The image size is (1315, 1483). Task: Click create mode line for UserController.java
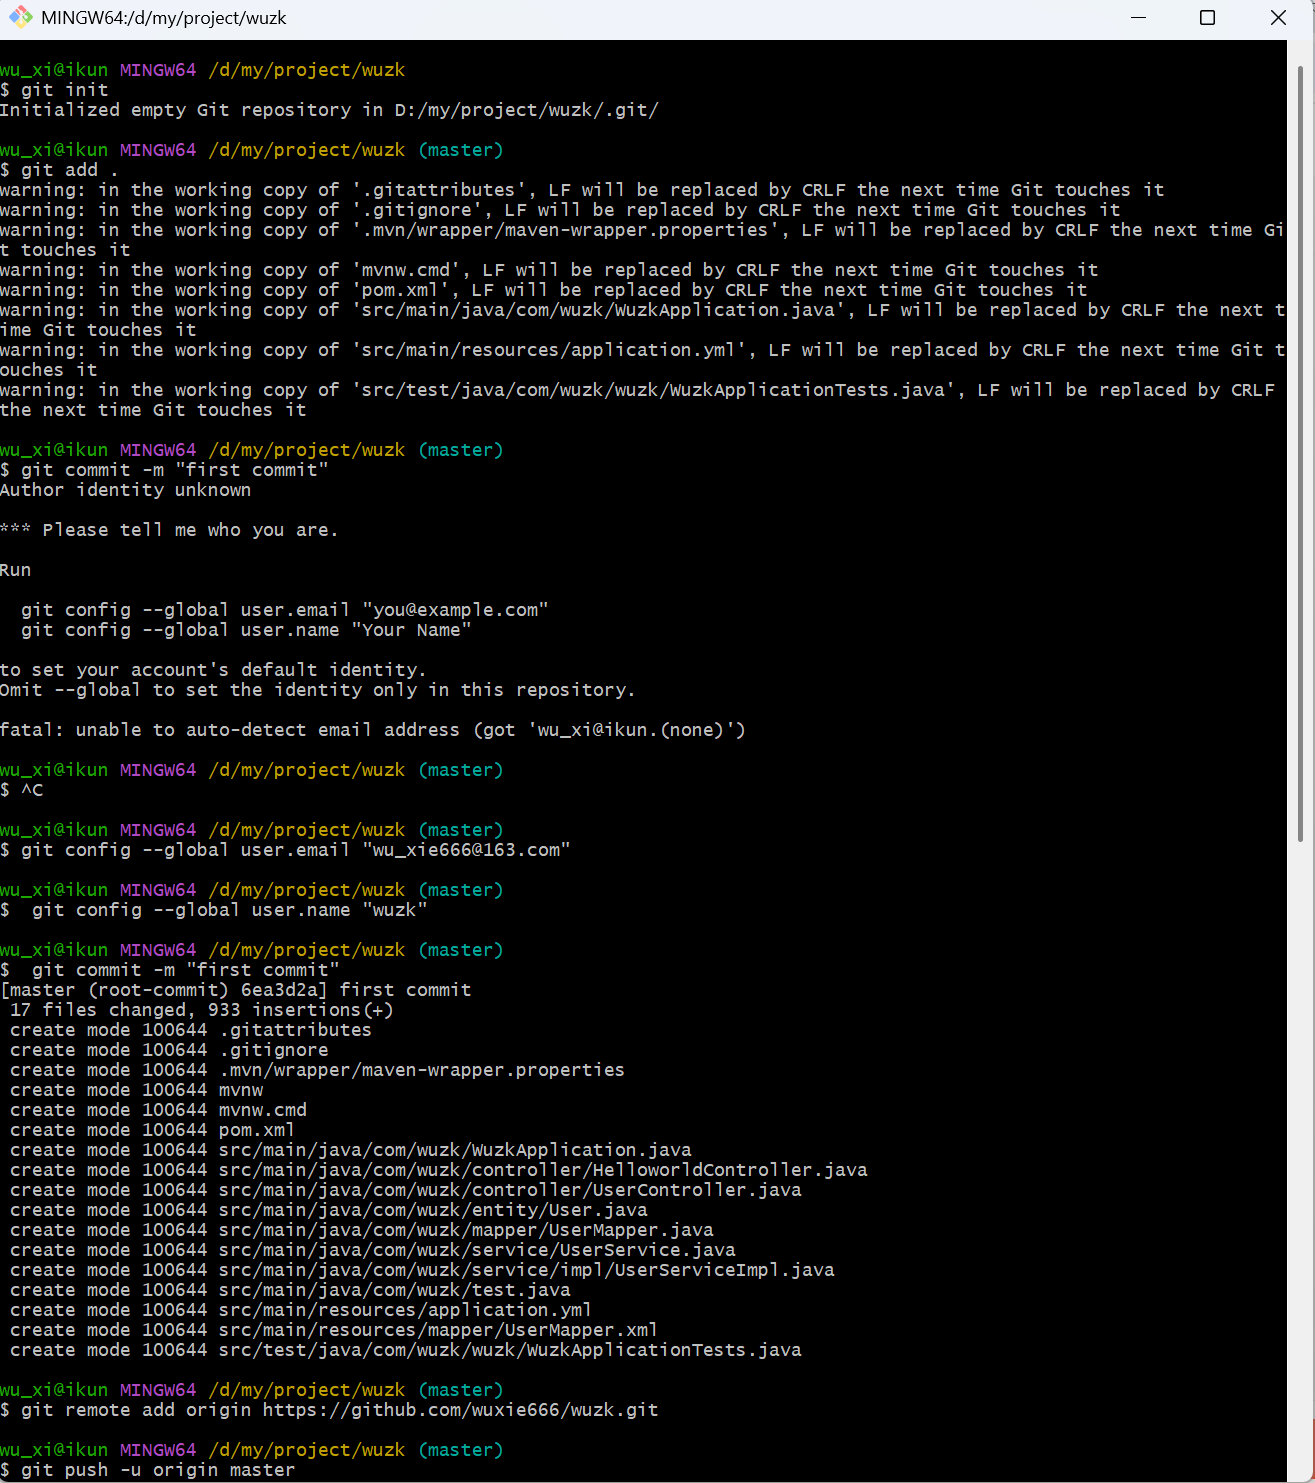406,1190
